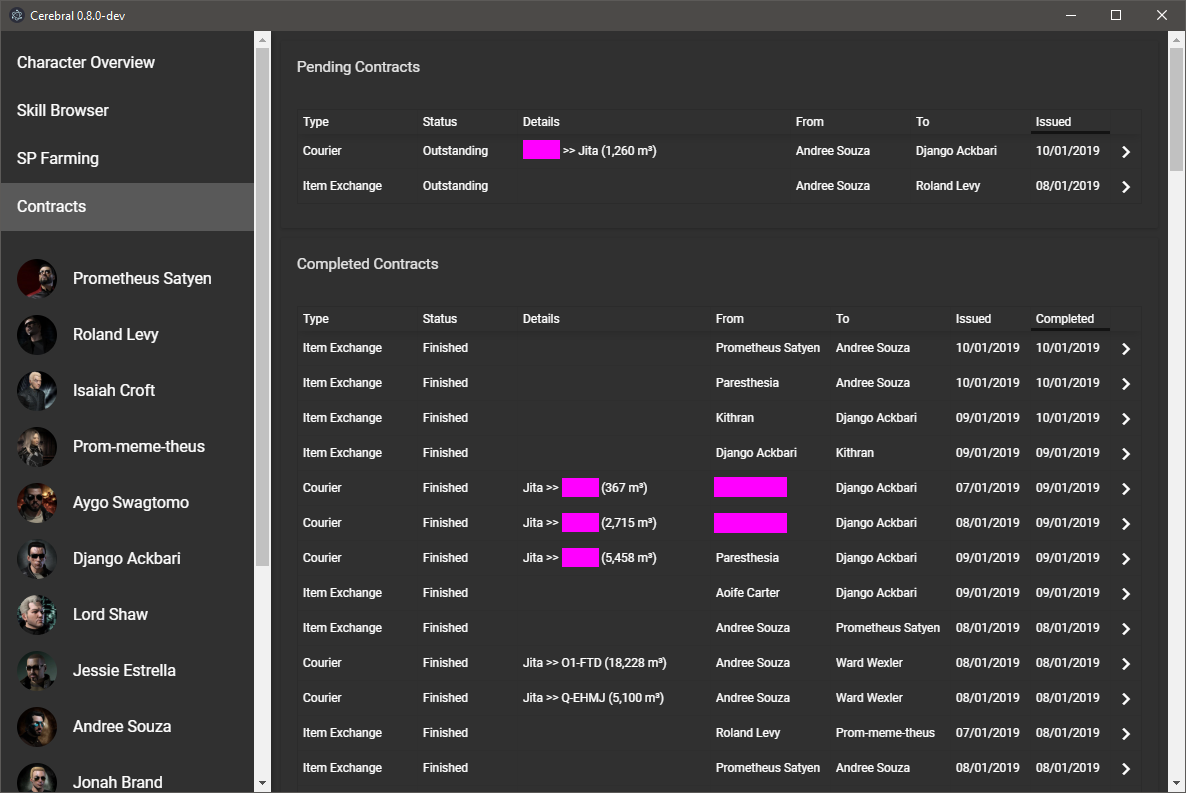Click the 'Kithran' To cell
1186x793 pixels.
(855, 452)
